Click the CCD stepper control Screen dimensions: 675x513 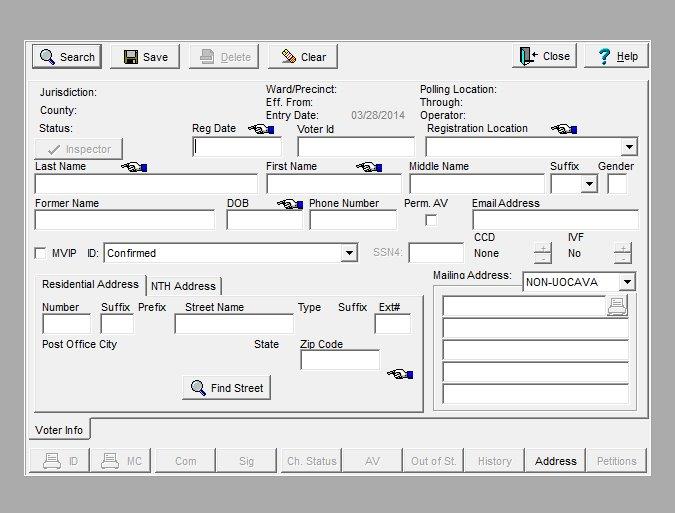(x=543, y=253)
